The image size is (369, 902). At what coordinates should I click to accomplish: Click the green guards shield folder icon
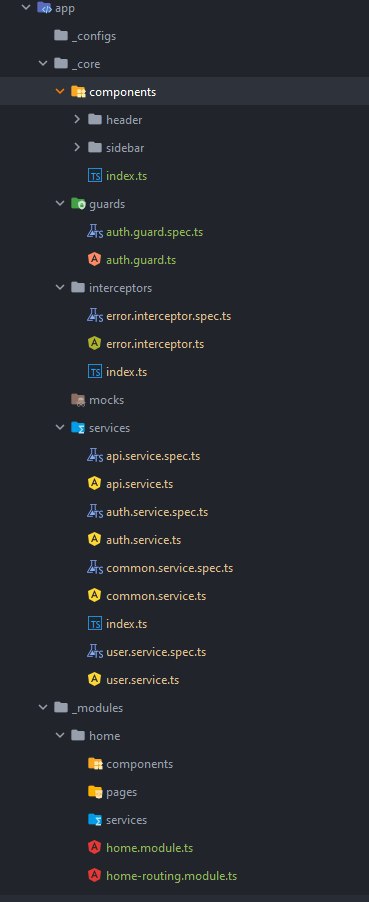[x=78, y=204]
